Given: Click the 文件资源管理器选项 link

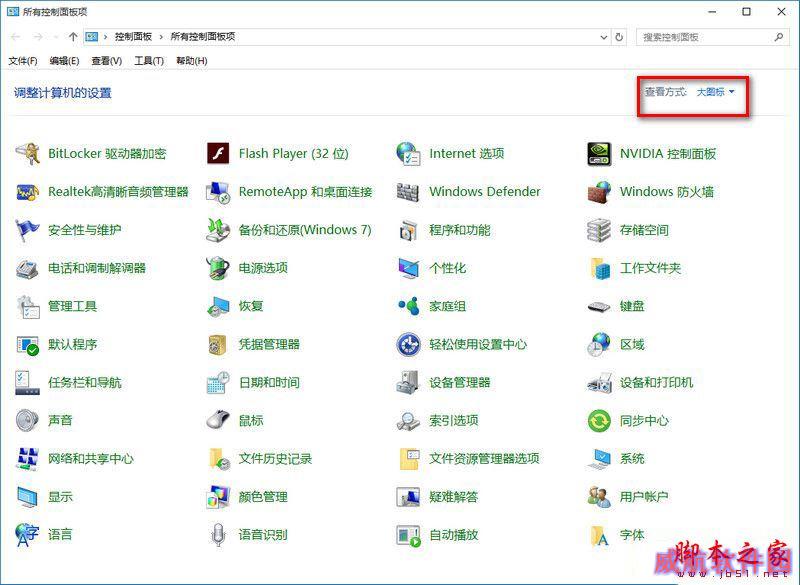Looking at the screenshot, I should (x=484, y=459).
